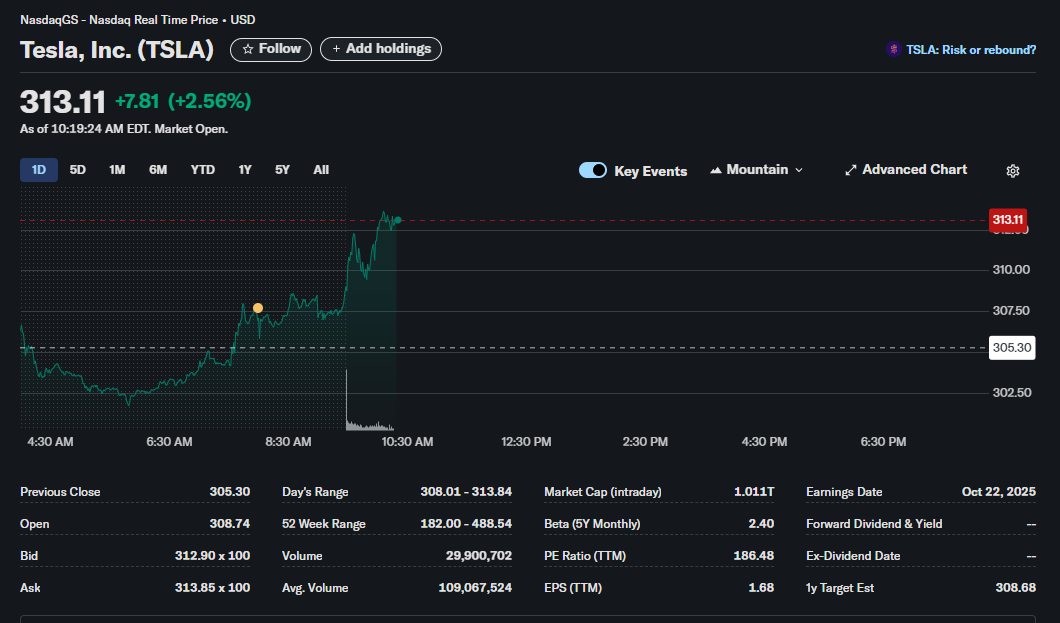Click the NasdaqGS exchange info line
Image resolution: width=1060 pixels, height=623 pixels.
pos(138,20)
